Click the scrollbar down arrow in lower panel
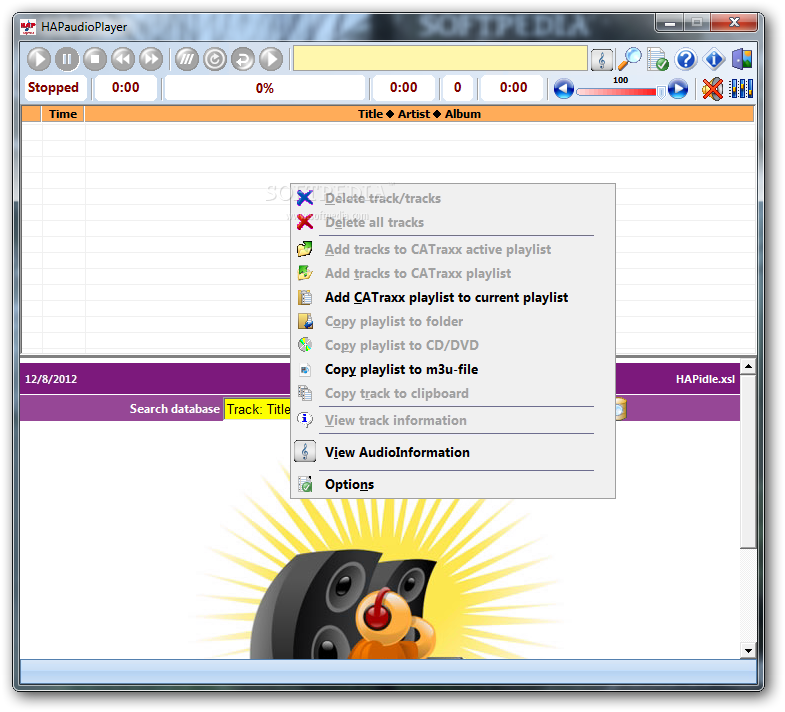This screenshot has width=785, height=712. point(748,651)
